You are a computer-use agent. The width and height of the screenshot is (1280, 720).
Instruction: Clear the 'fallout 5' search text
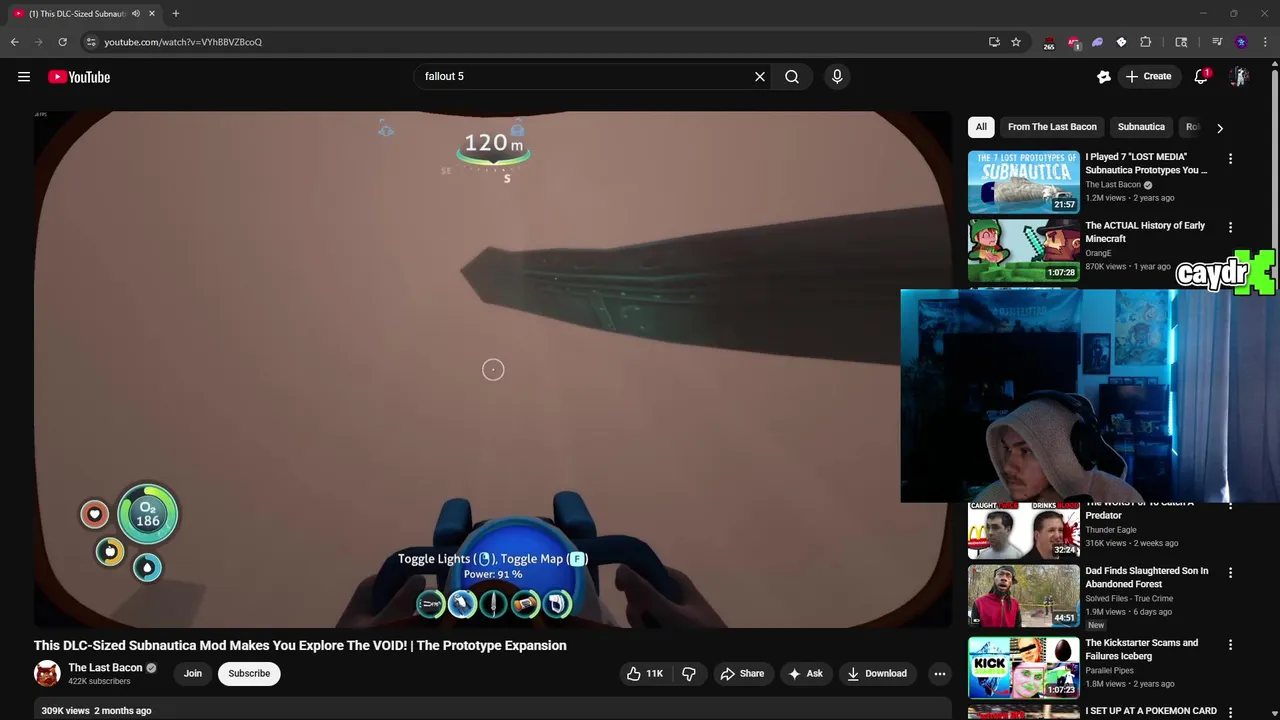(x=760, y=76)
